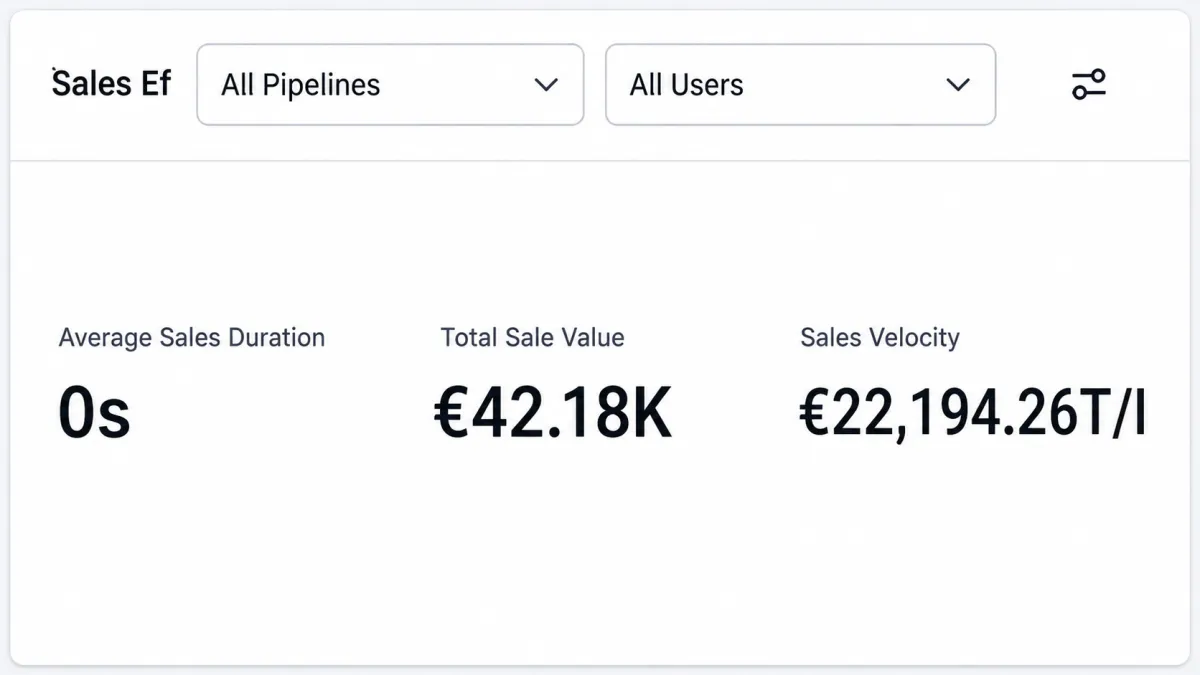Click the All Pipelines text in selector
The width and height of the screenshot is (1200, 675).
(x=300, y=85)
